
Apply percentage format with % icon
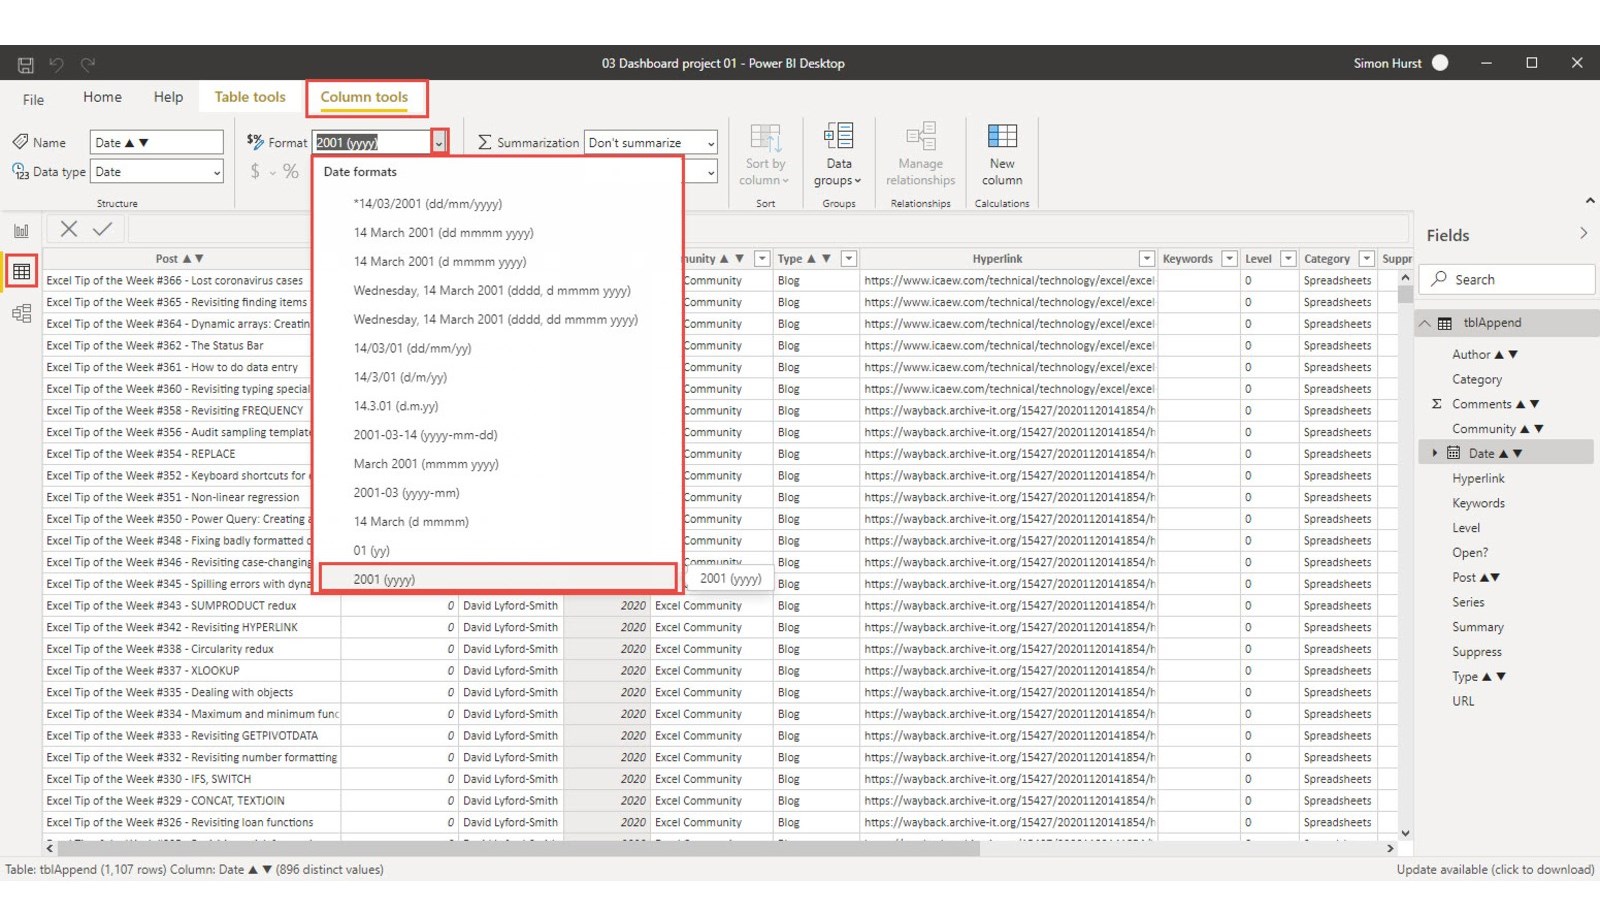click(290, 172)
